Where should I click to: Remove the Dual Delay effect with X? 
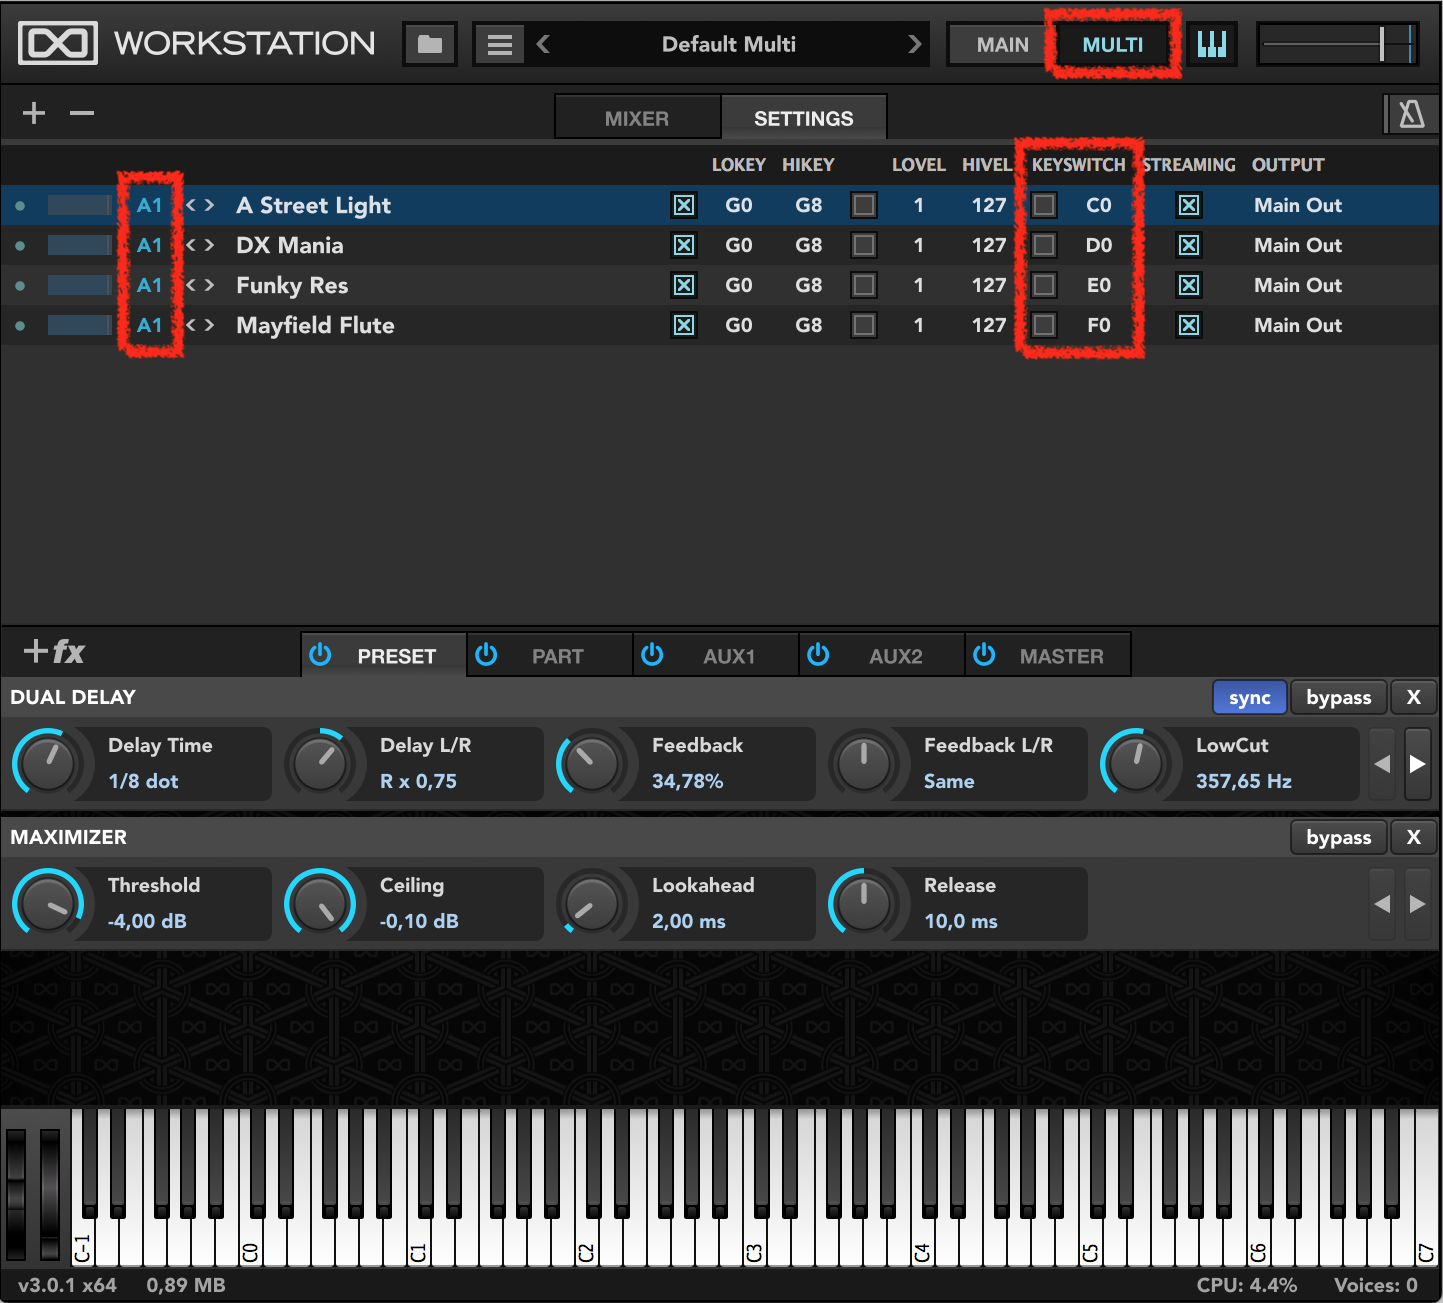click(1413, 697)
